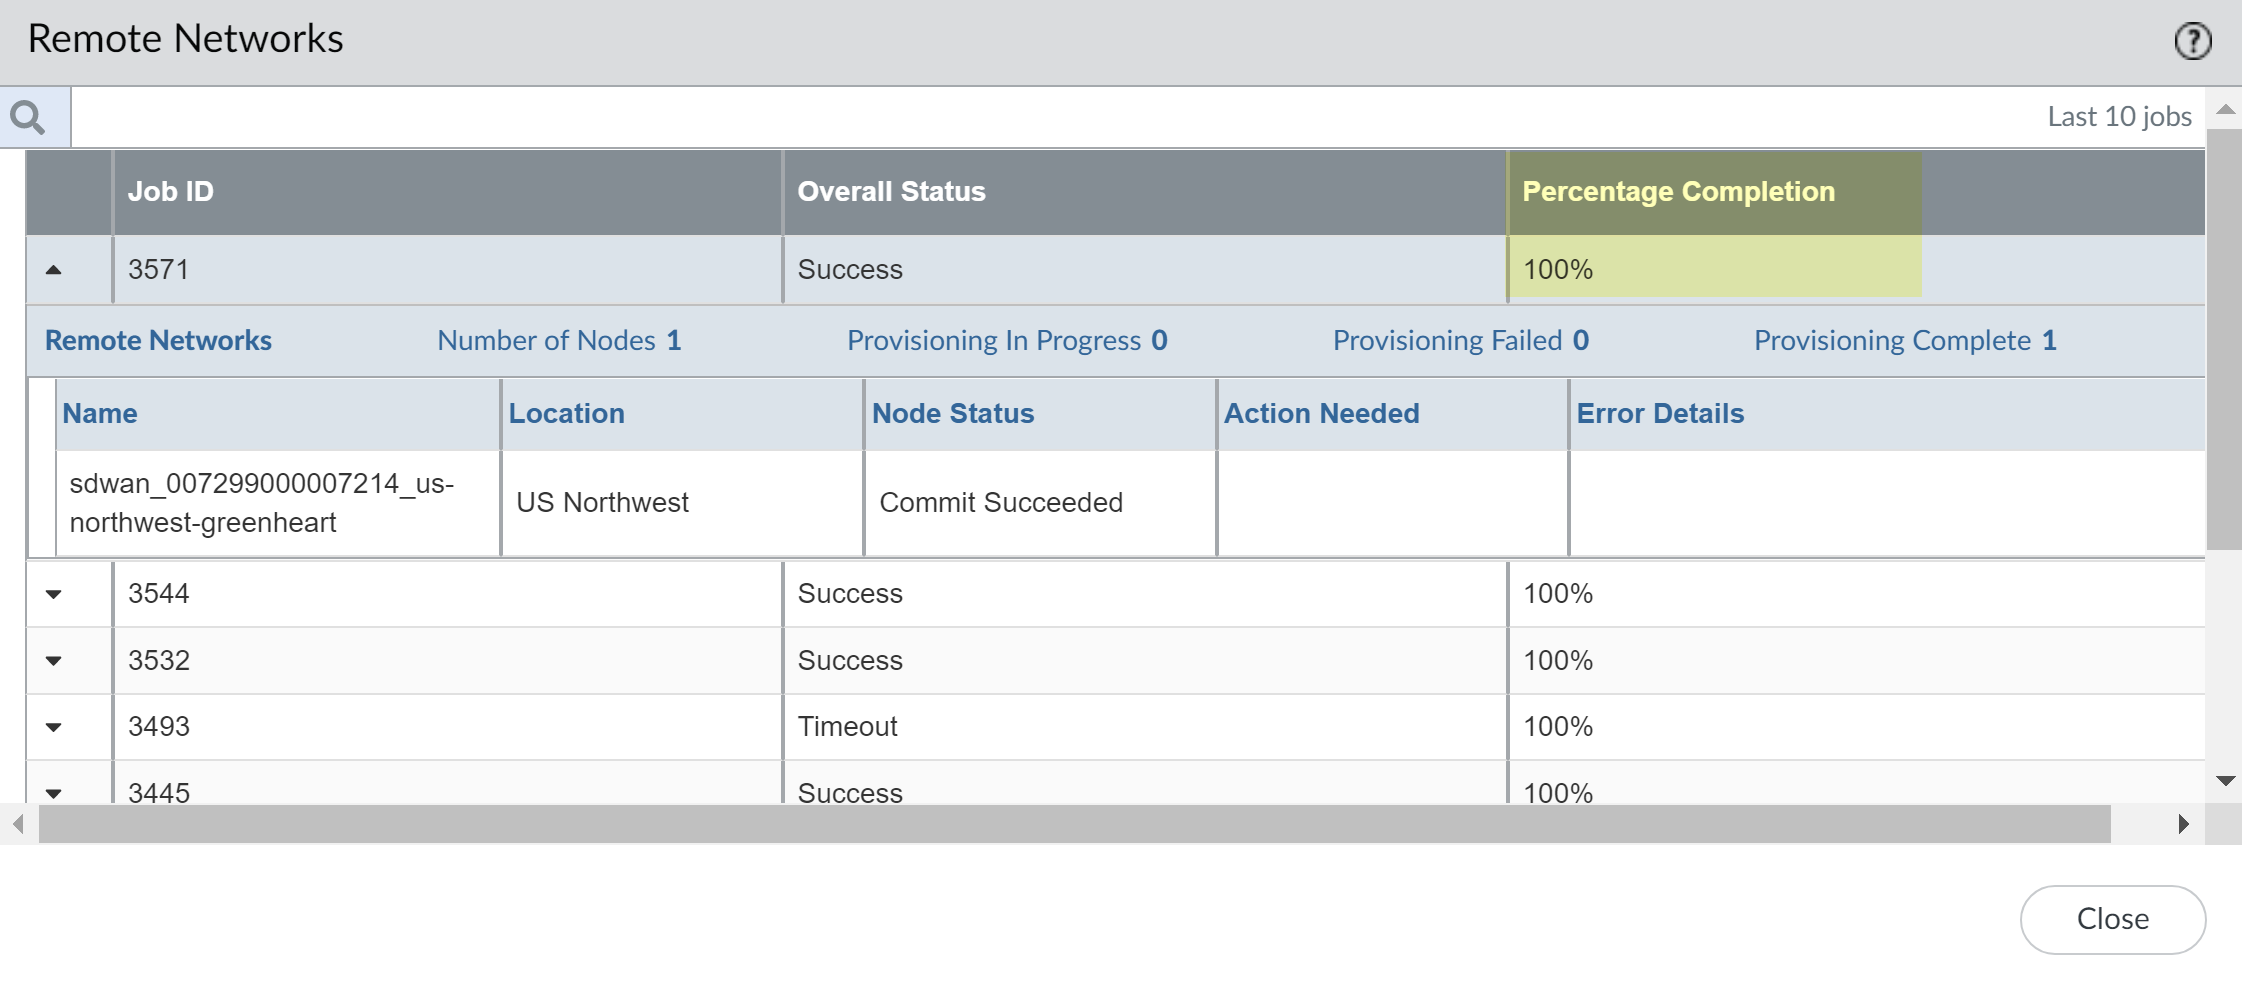2242x989 pixels.
Task: Click in the search input field
Action: [x=1000, y=117]
